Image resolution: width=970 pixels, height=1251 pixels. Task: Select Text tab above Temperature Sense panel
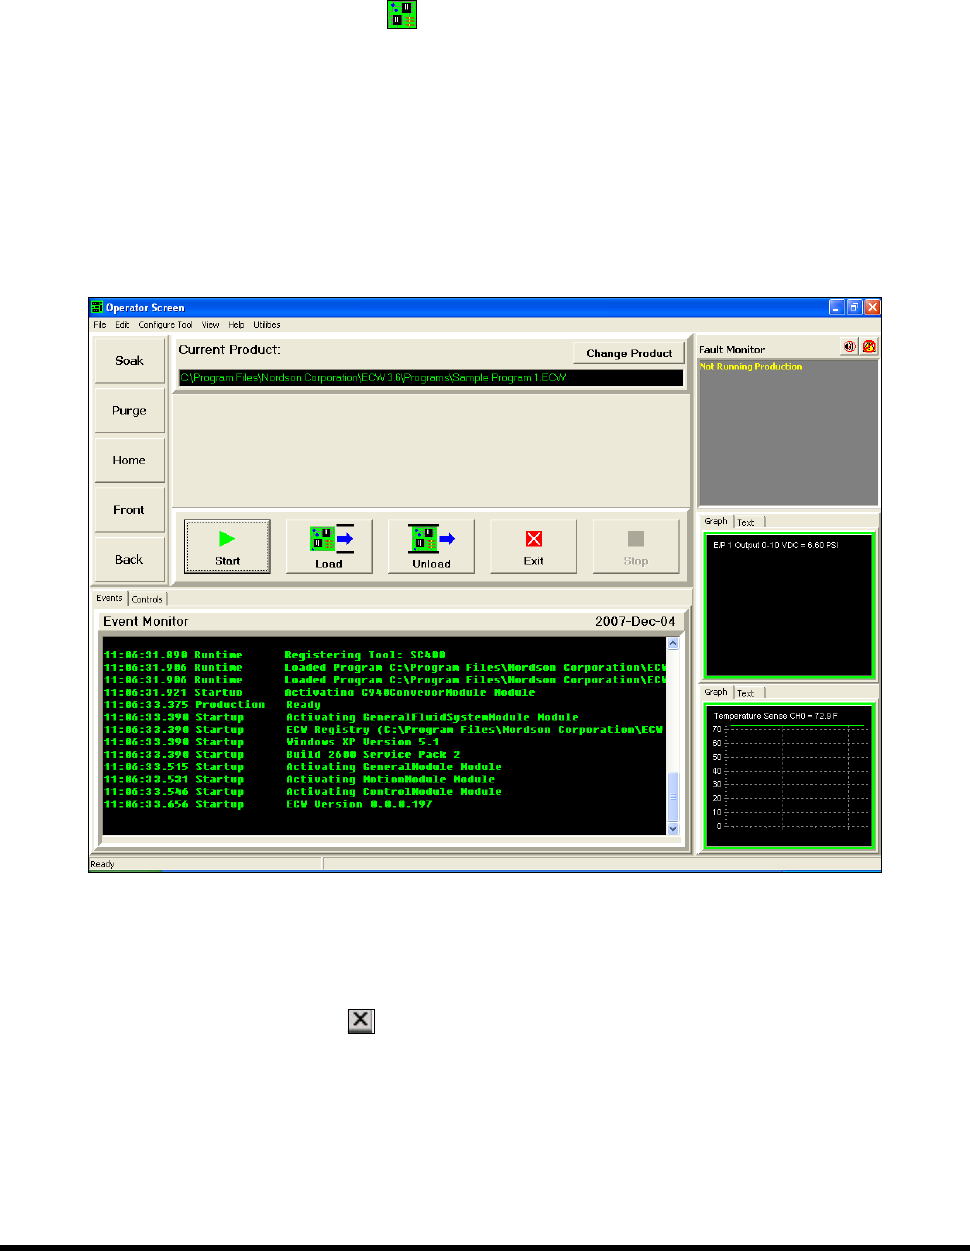coord(746,693)
